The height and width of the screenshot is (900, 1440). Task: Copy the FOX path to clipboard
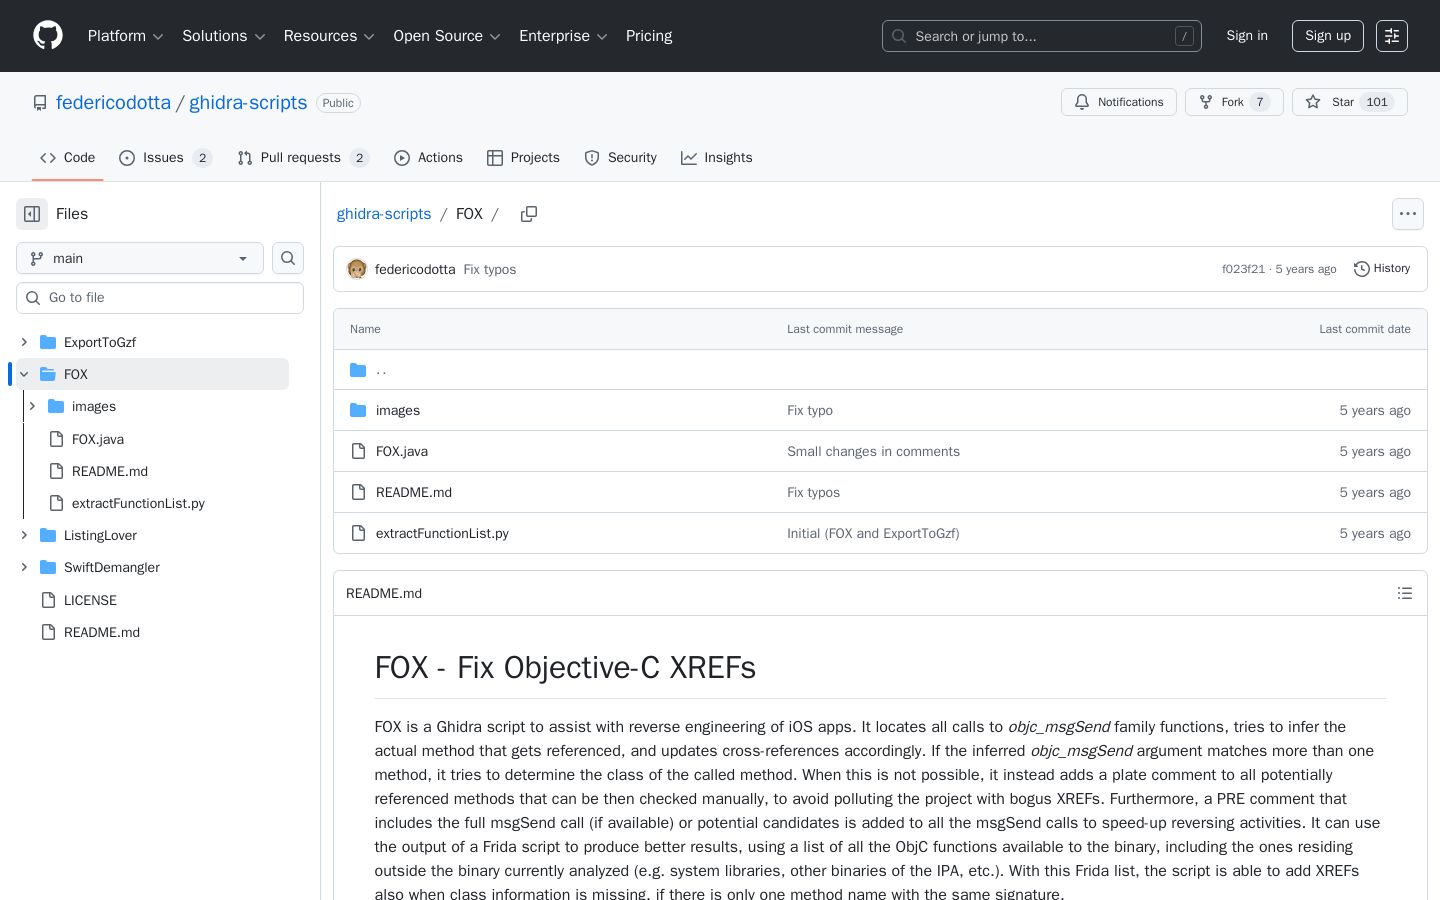coord(529,214)
